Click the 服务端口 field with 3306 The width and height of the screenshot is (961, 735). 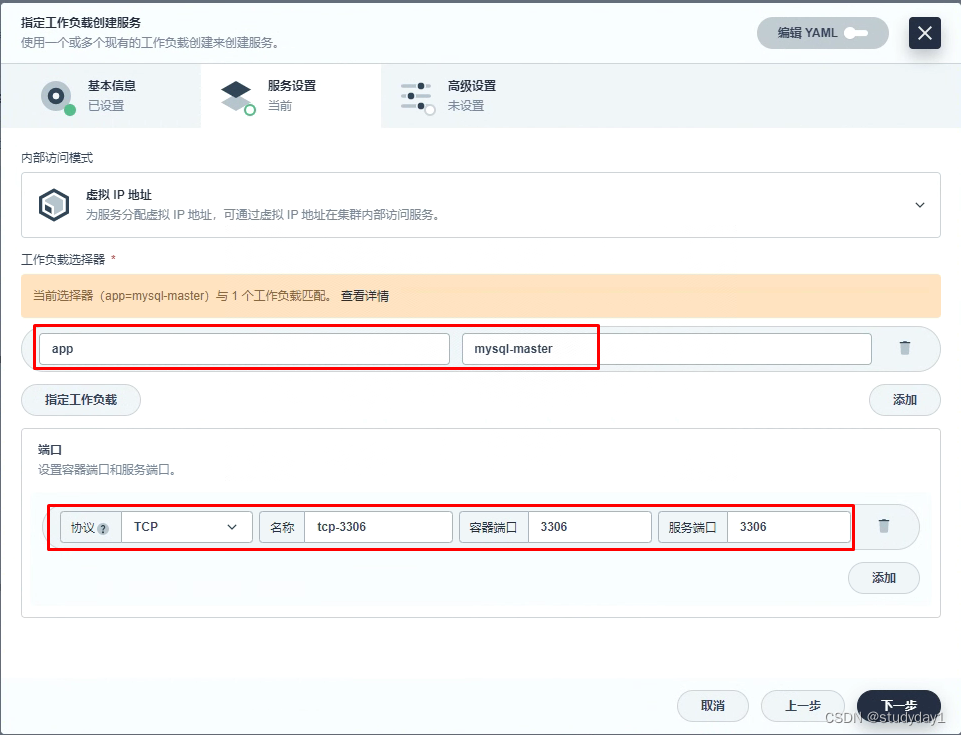[x=789, y=527]
